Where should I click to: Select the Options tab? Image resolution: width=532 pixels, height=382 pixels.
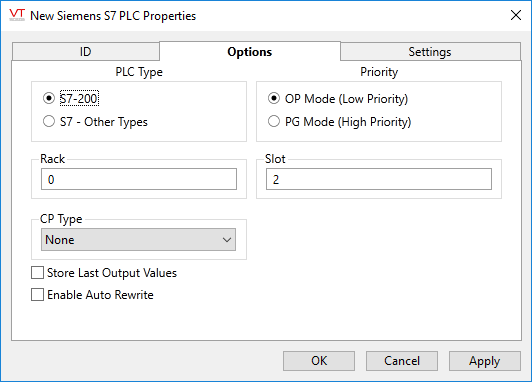point(250,52)
